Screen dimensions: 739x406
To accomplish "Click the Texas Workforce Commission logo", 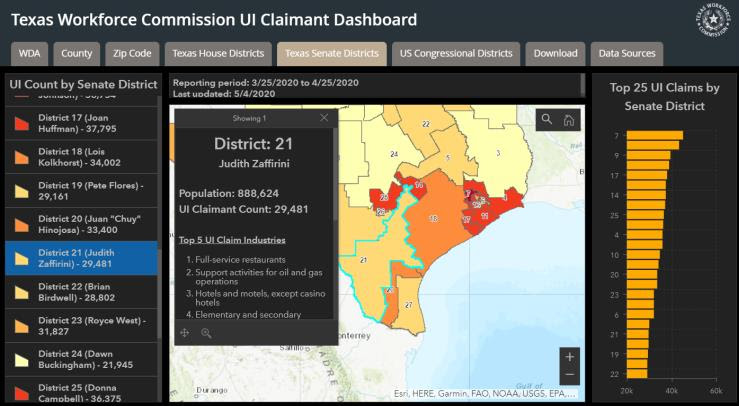I will [x=714, y=20].
